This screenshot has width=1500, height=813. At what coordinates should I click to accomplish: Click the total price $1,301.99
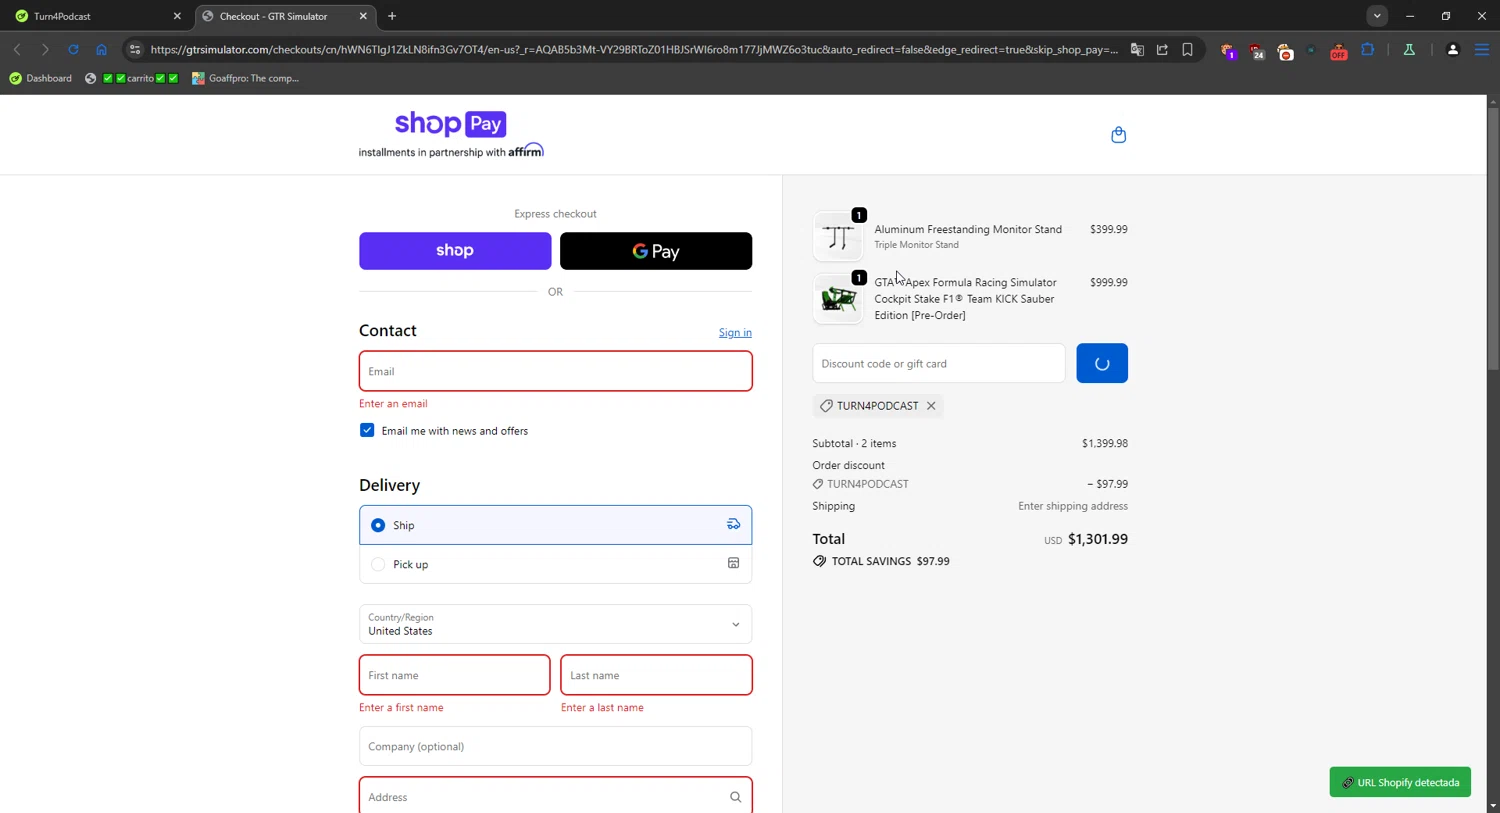[x=1097, y=539]
